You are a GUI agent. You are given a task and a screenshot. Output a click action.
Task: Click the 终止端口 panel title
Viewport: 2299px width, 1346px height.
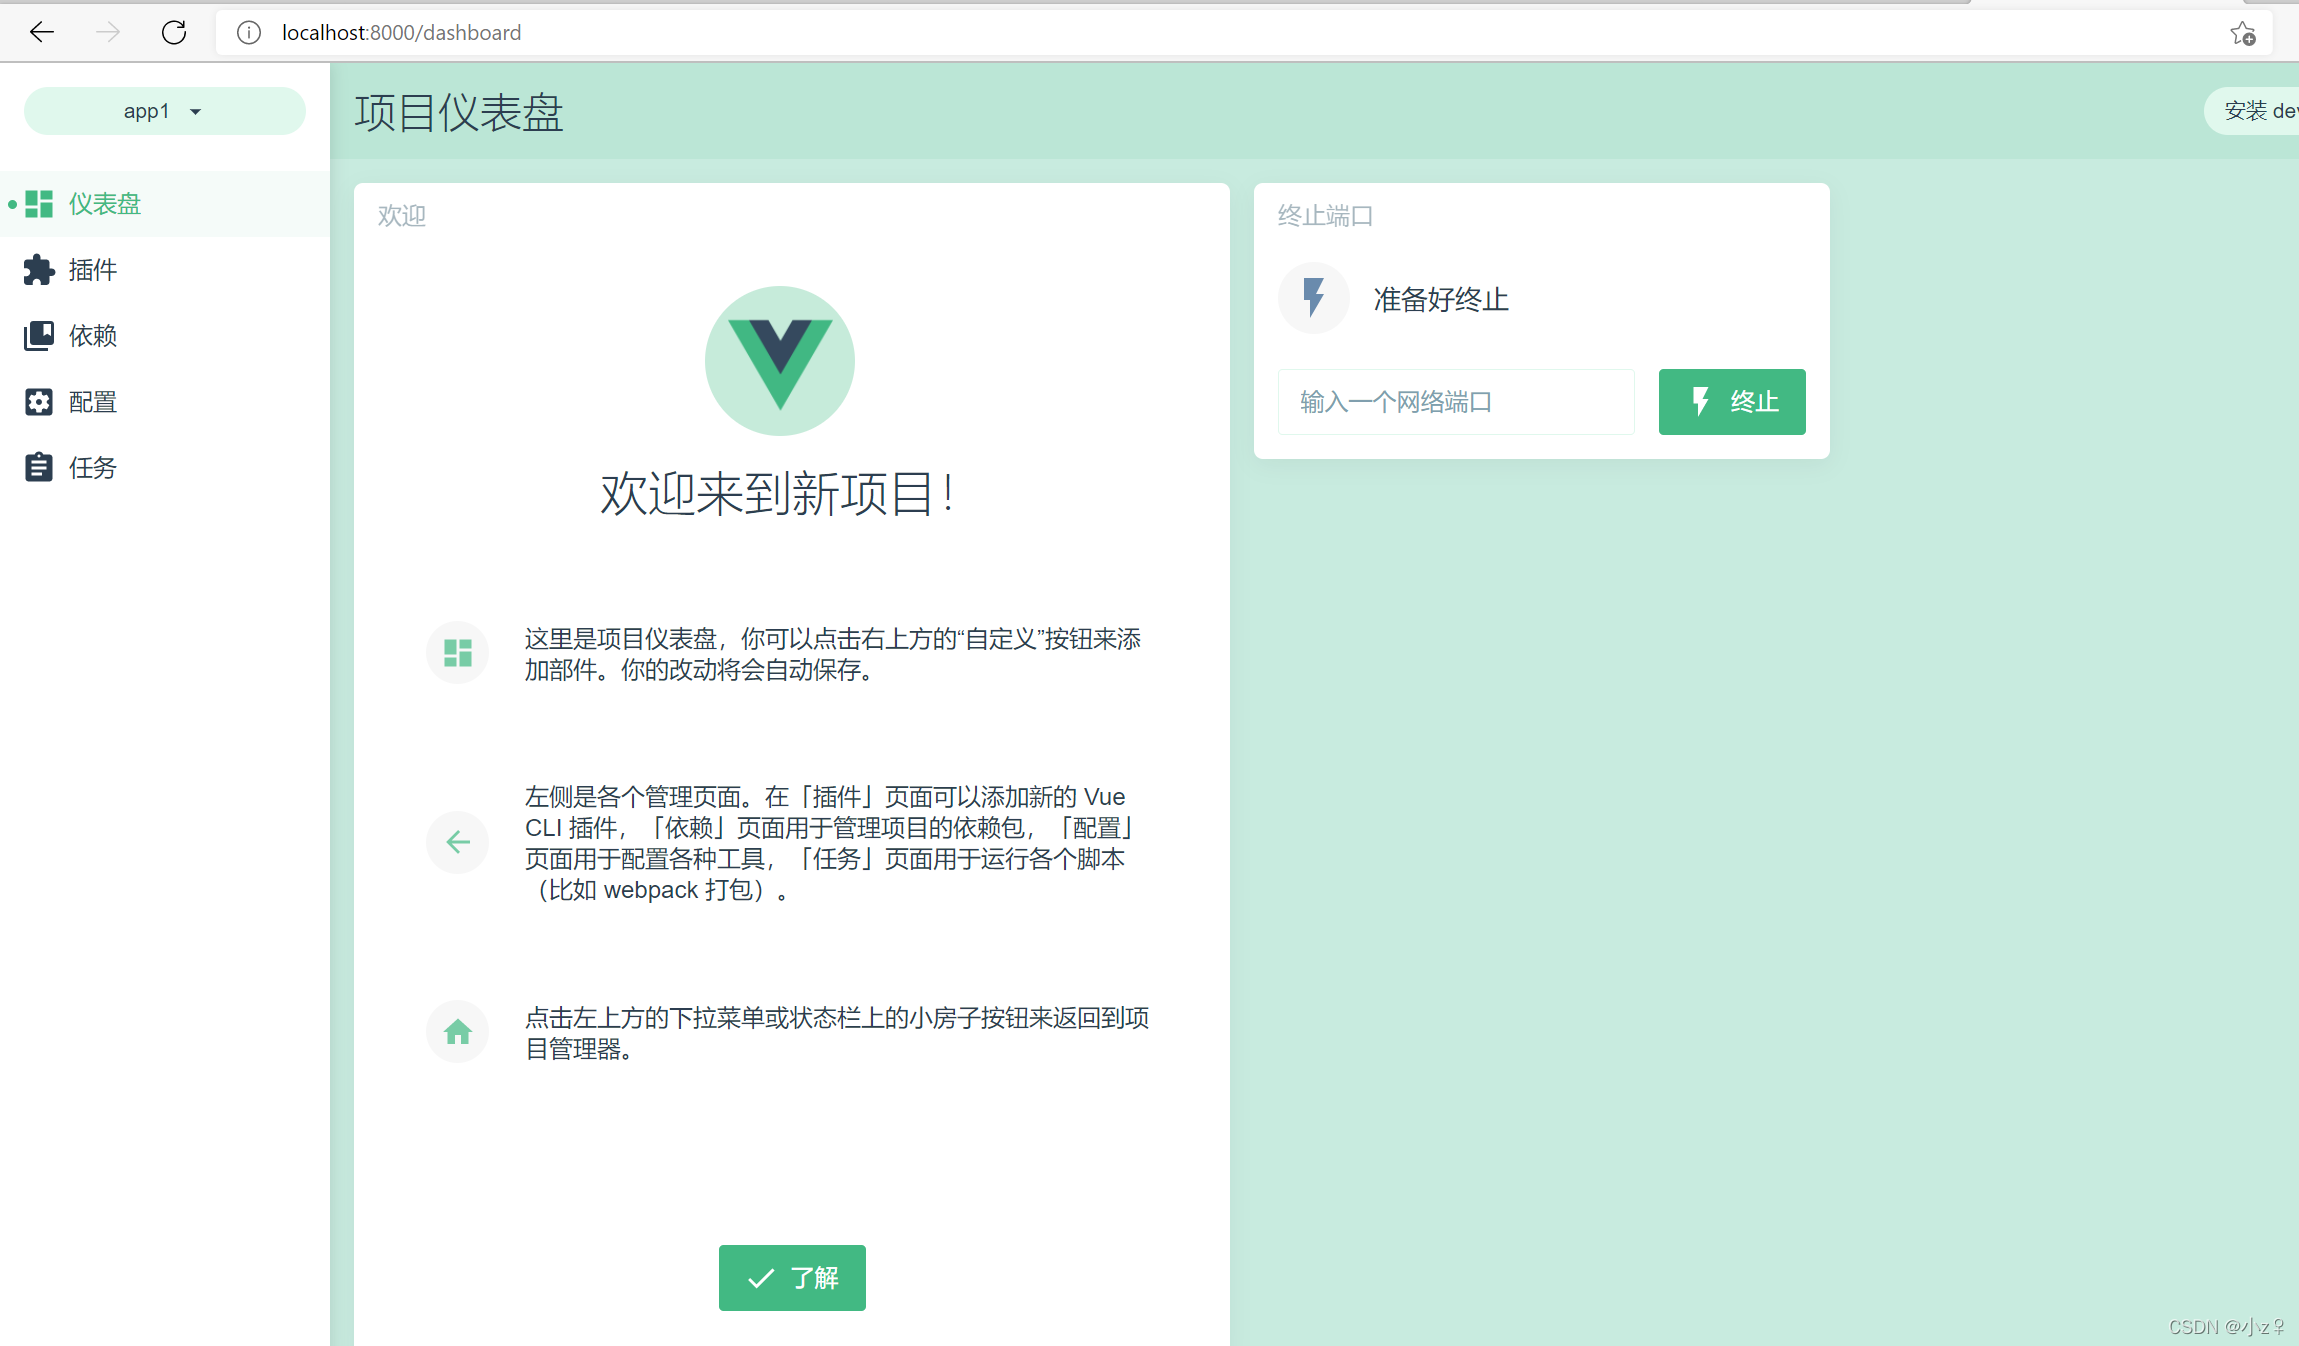1325,215
